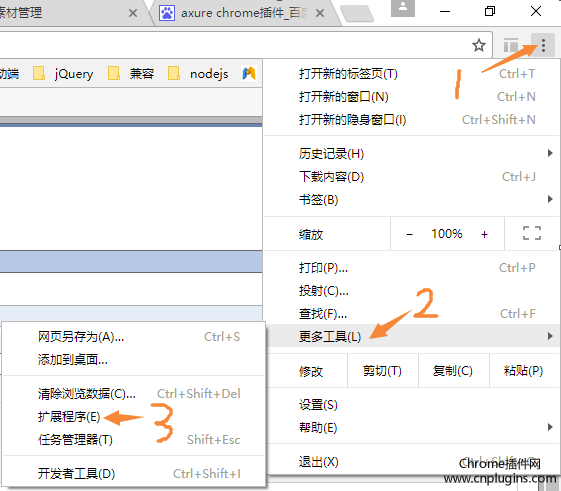Choose 网页另存为(A)... in the submenu
The width and height of the screenshot is (561, 491).
coord(133,337)
